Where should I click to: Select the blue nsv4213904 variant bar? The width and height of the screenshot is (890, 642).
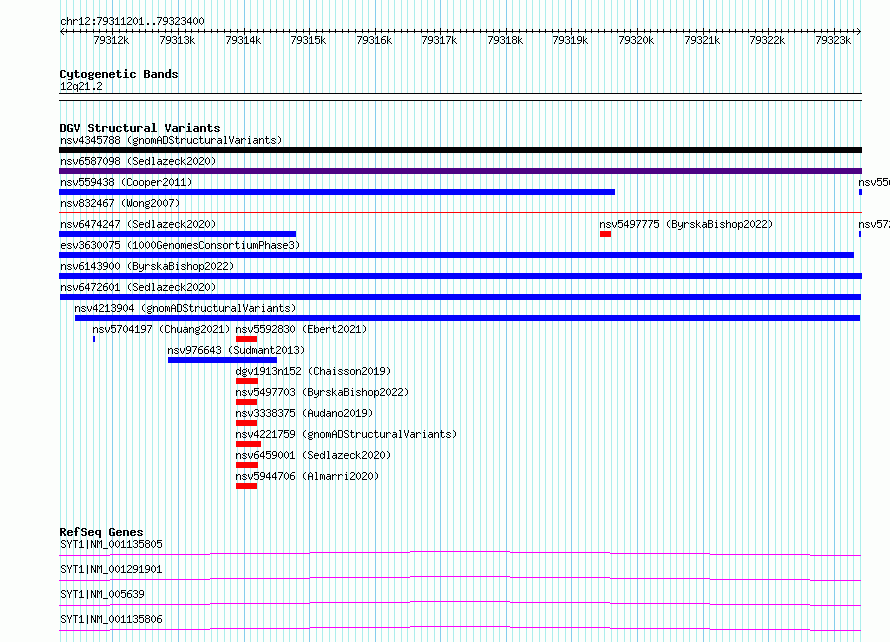click(468, 318)
